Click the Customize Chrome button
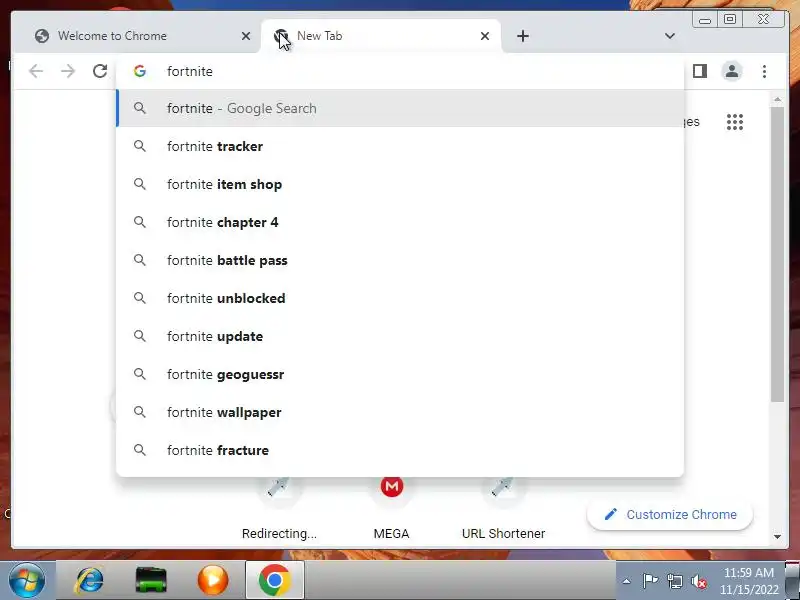The width and height of the screenshot is (800, 600). (x=670, y=514)
